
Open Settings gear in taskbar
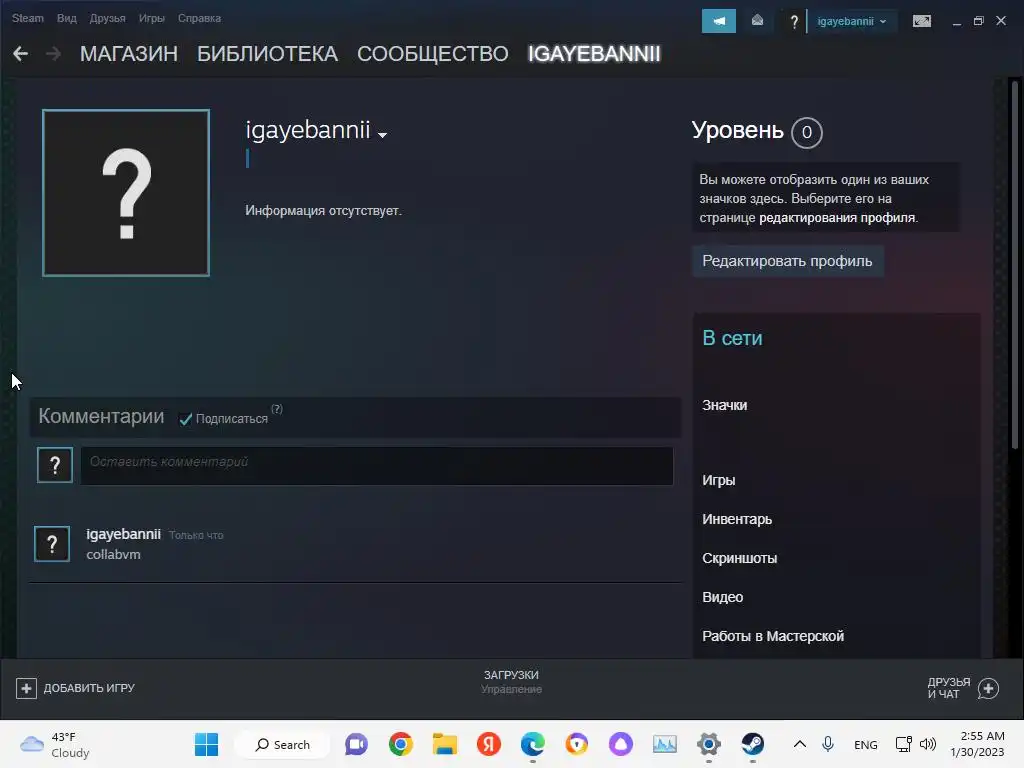click(709, 744)
